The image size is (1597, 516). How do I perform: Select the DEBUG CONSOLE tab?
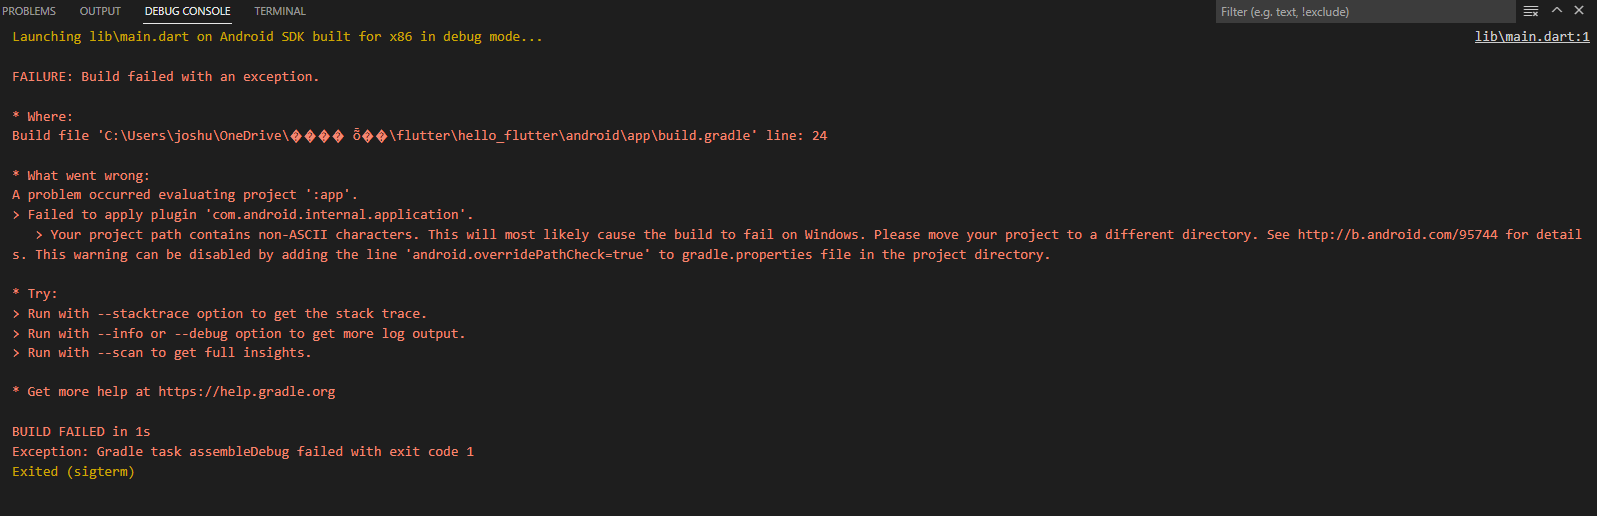pos(187,11)
